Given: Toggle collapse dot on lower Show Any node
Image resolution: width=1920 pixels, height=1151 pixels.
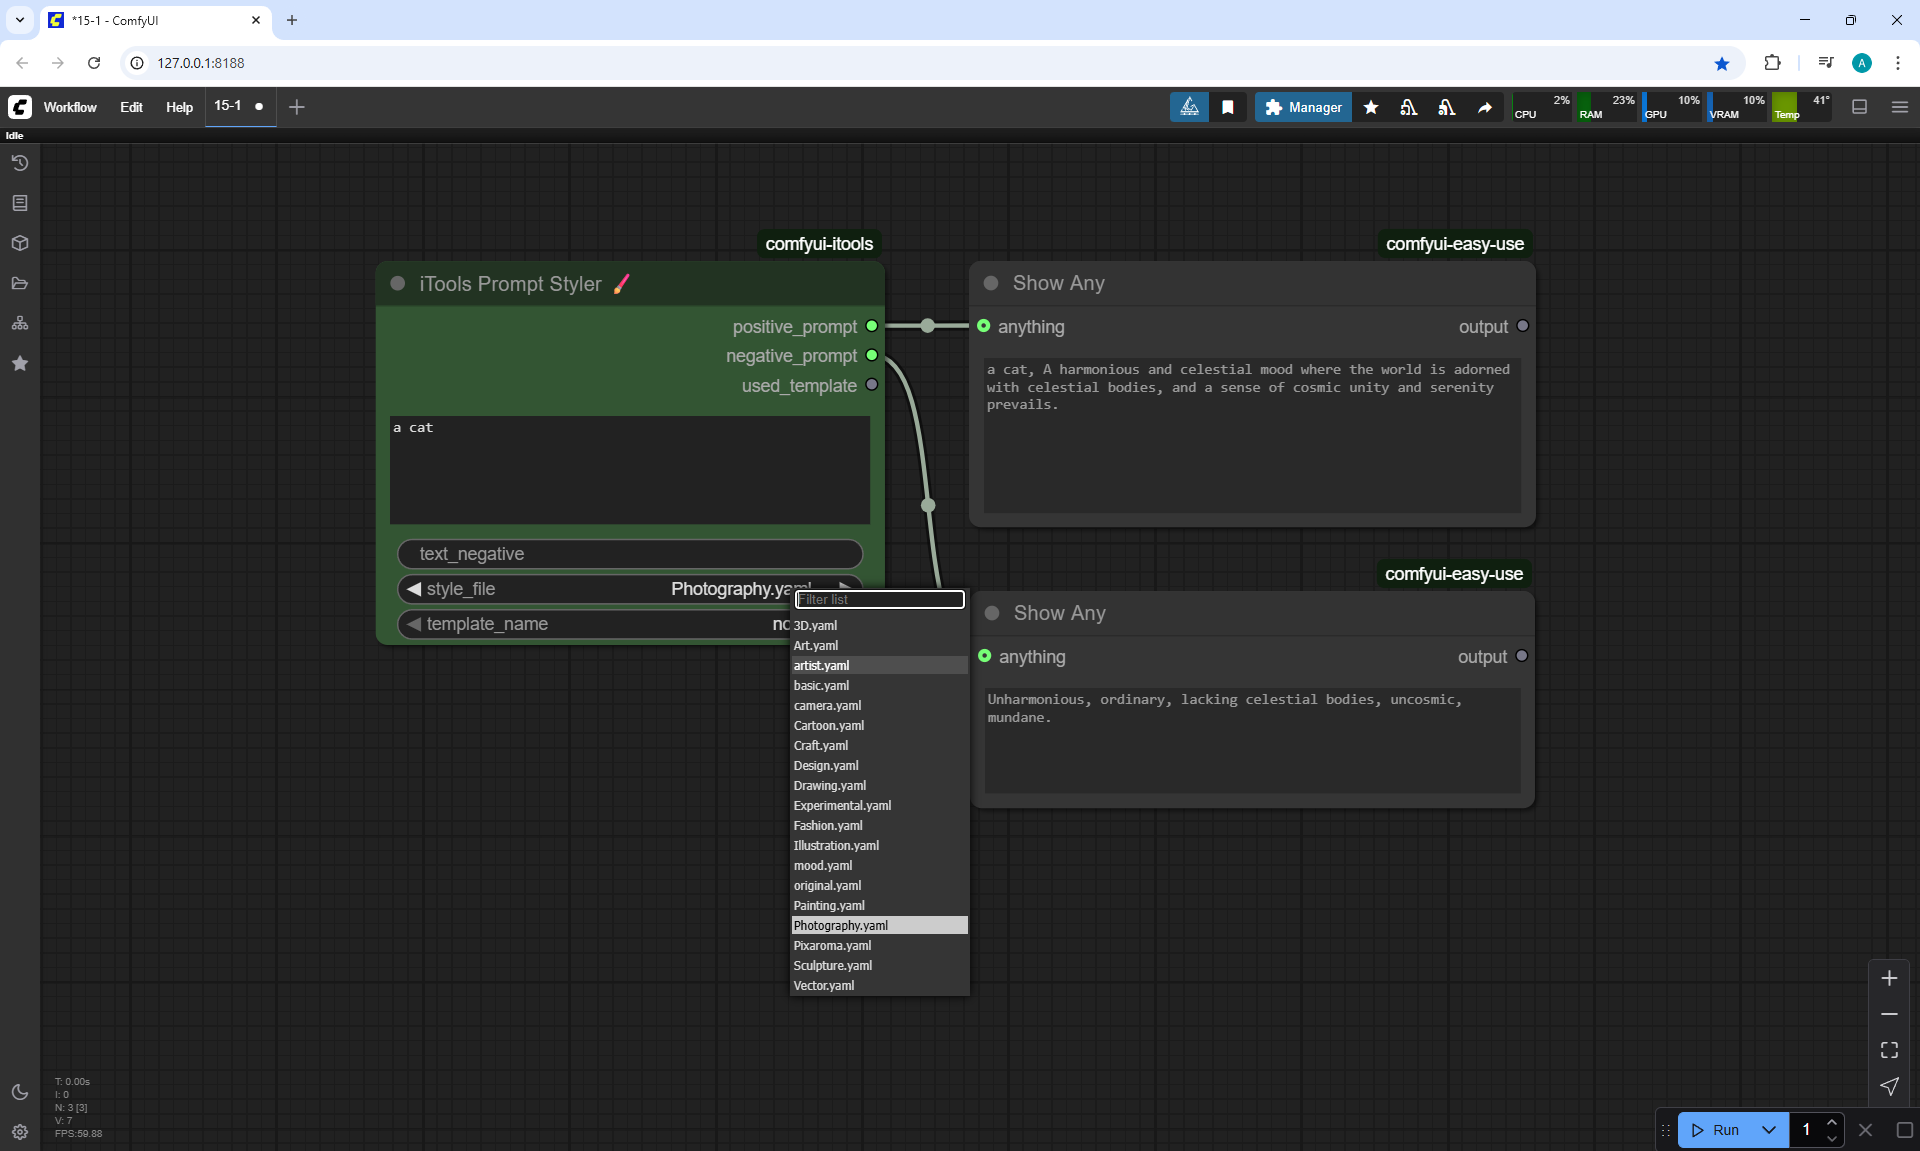Looking at the screenshot, I should (992, 613).
